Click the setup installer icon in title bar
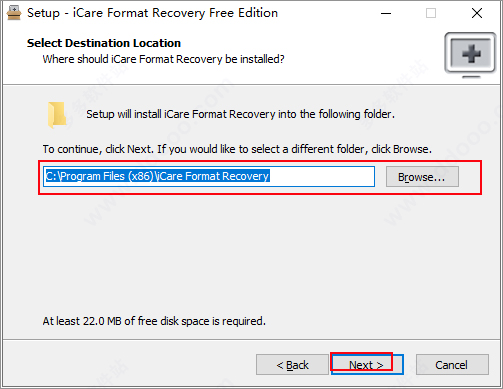This screenshot has width=503, height=389. coord(14,13)
